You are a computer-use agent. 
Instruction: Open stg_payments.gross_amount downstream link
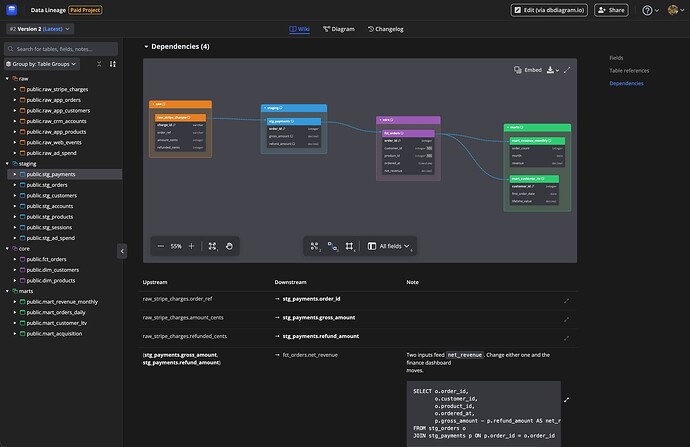[x=319, y=318]
